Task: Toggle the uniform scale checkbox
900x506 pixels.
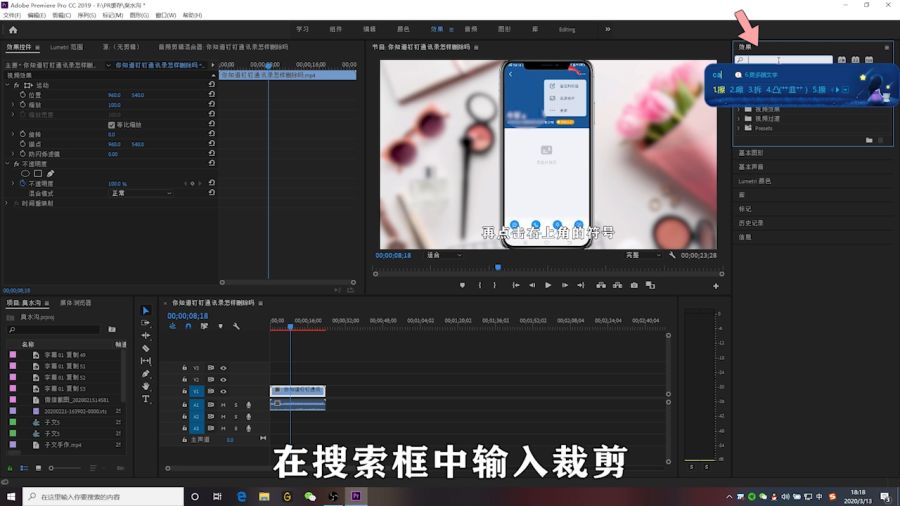Action: point(111,125)
